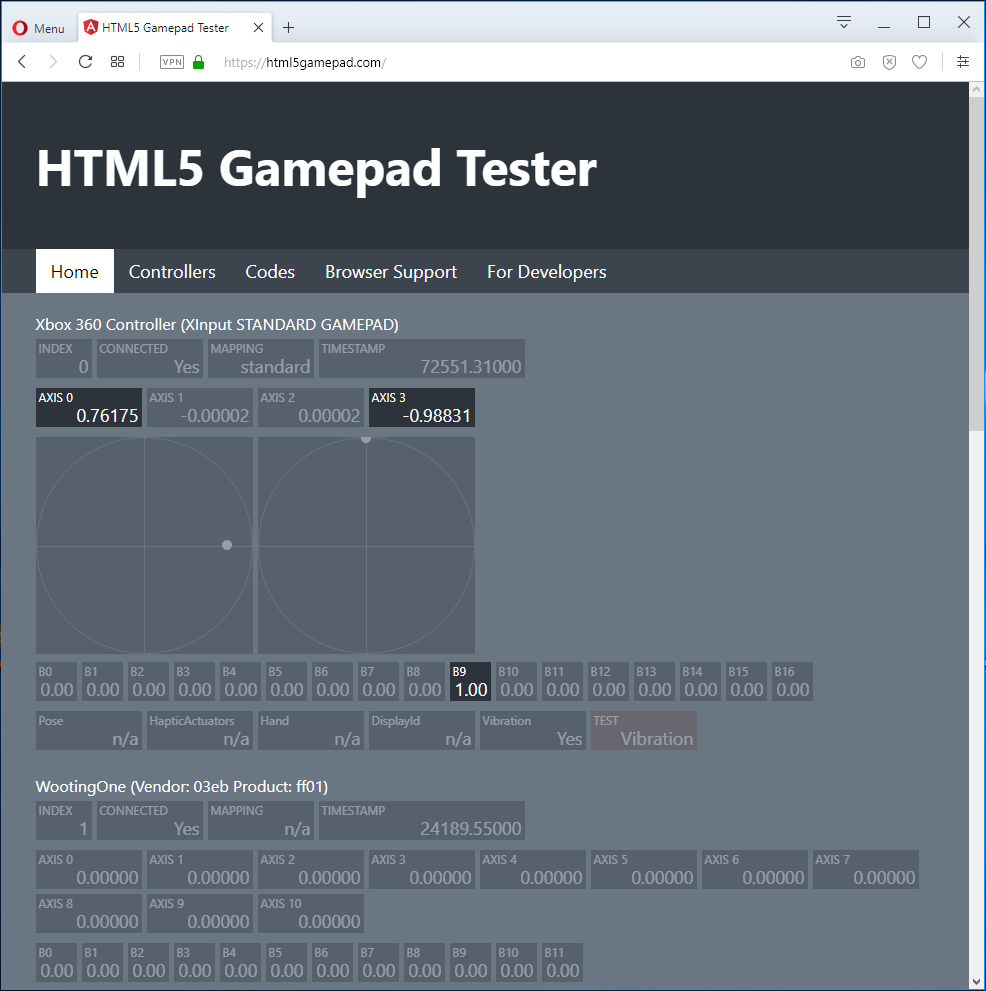The height and width of the screenshot is (991, 986).
Task: Click the WootingOne AXIS 10 cell
Action: tap(310, 913)
